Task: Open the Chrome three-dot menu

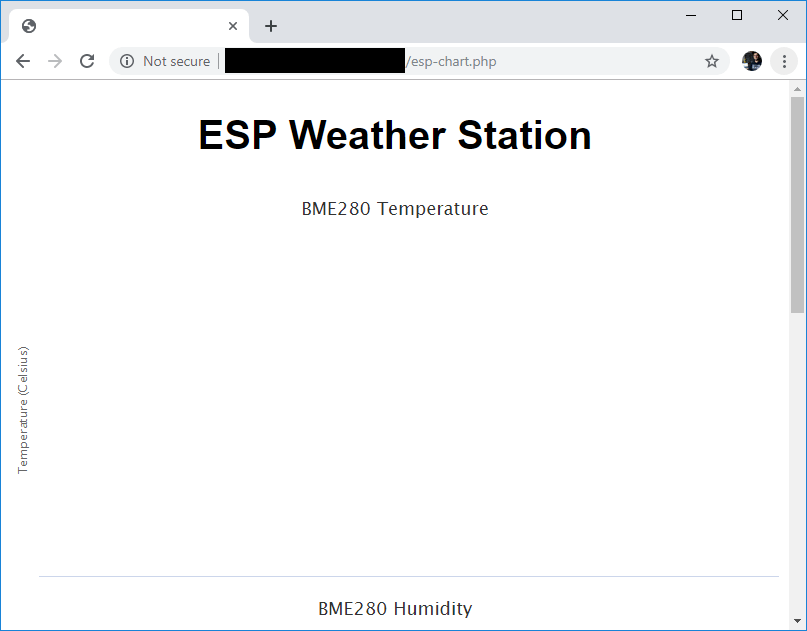Action: click(x=784, y=61)
